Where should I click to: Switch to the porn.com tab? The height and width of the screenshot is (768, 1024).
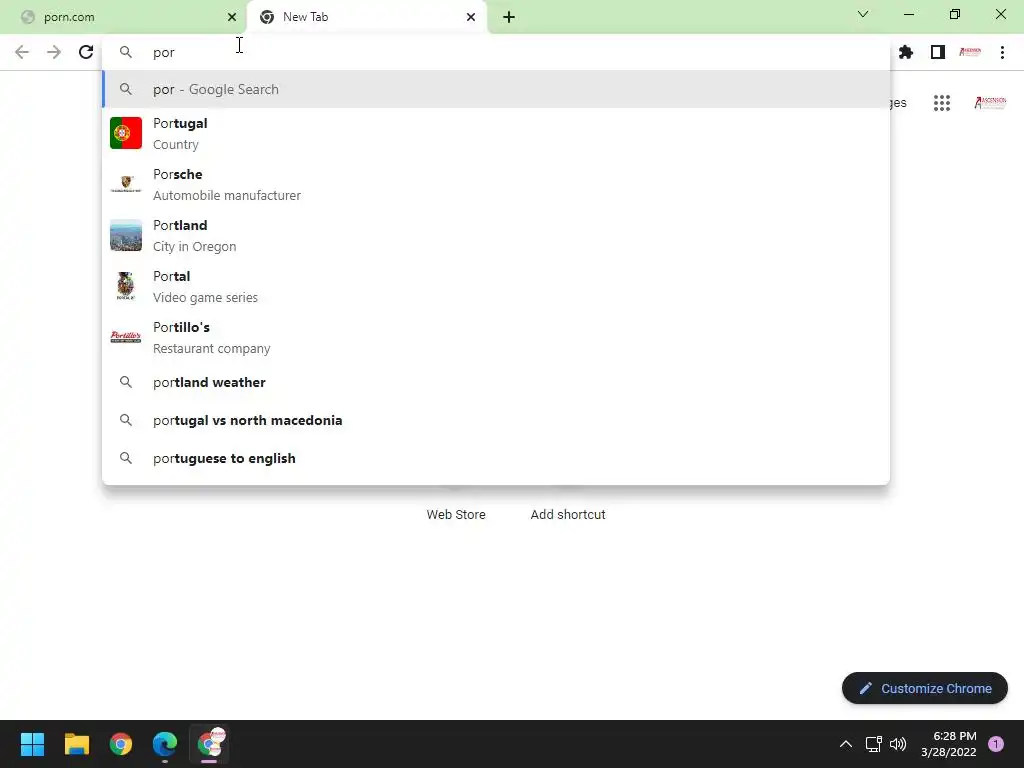coord(123,17)
